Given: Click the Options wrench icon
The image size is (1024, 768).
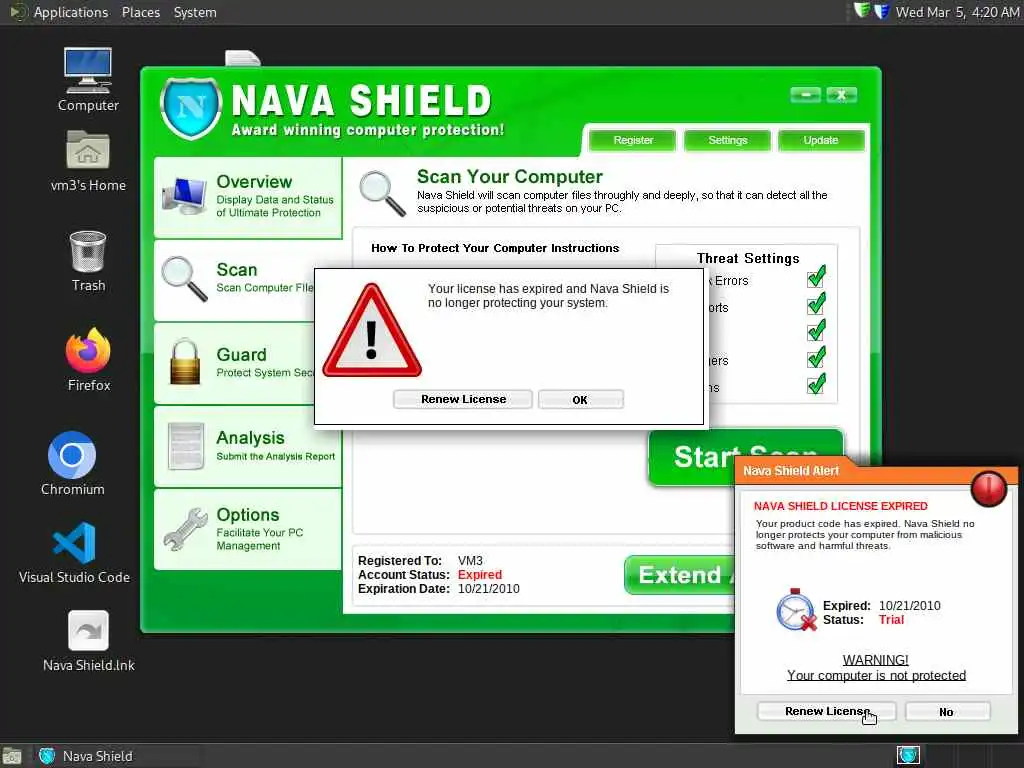Looking at the screenshot, I should click(x=185, y=529).
